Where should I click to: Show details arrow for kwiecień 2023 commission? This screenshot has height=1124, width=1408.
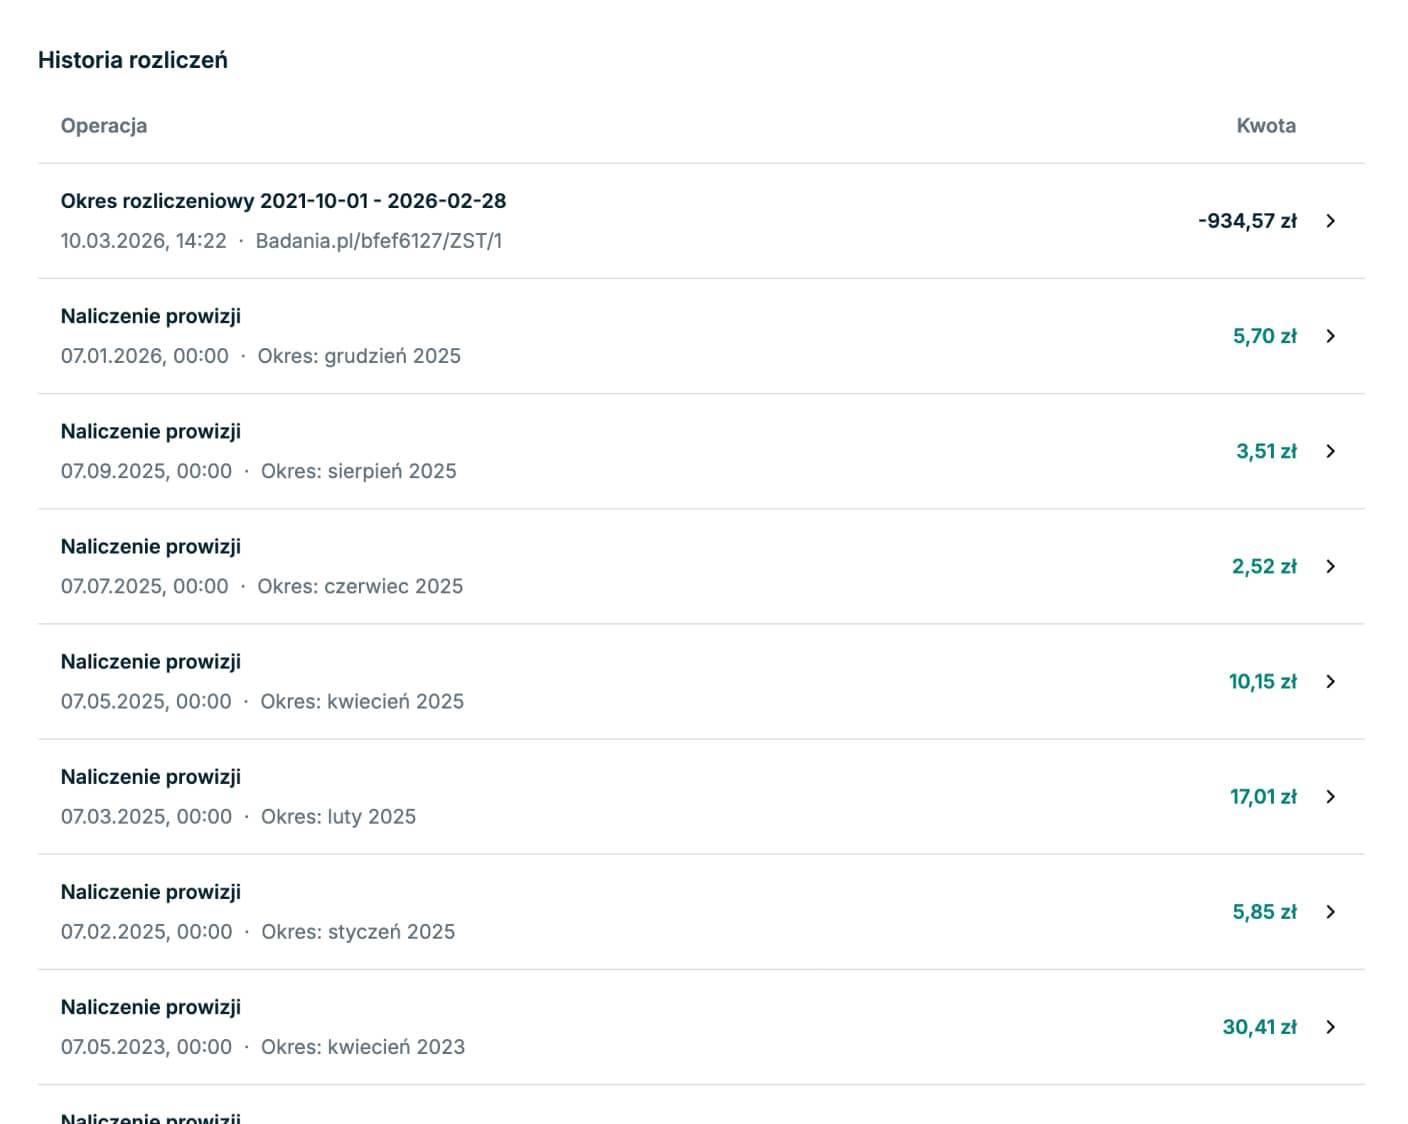click(x=1330, y=1026)
